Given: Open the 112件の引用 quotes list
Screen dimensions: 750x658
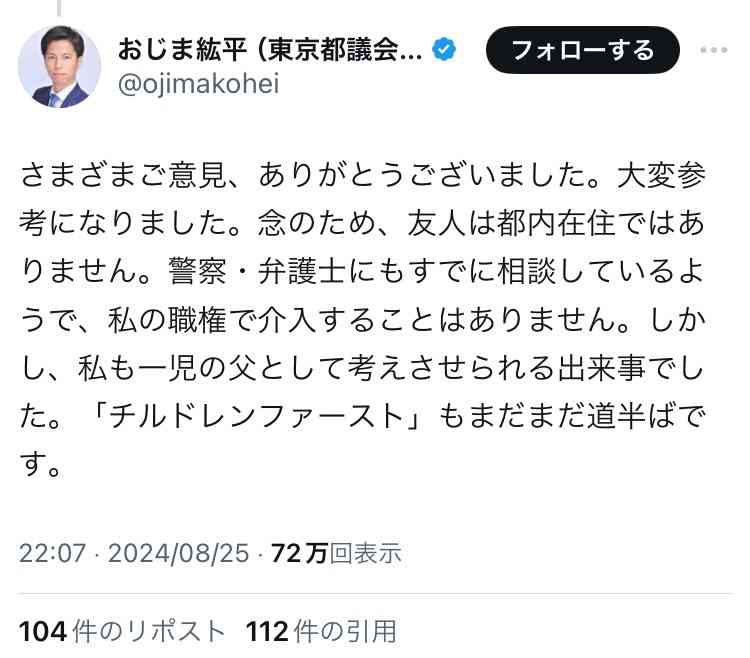Looking at the screenshot, I should tap(321, 631).
